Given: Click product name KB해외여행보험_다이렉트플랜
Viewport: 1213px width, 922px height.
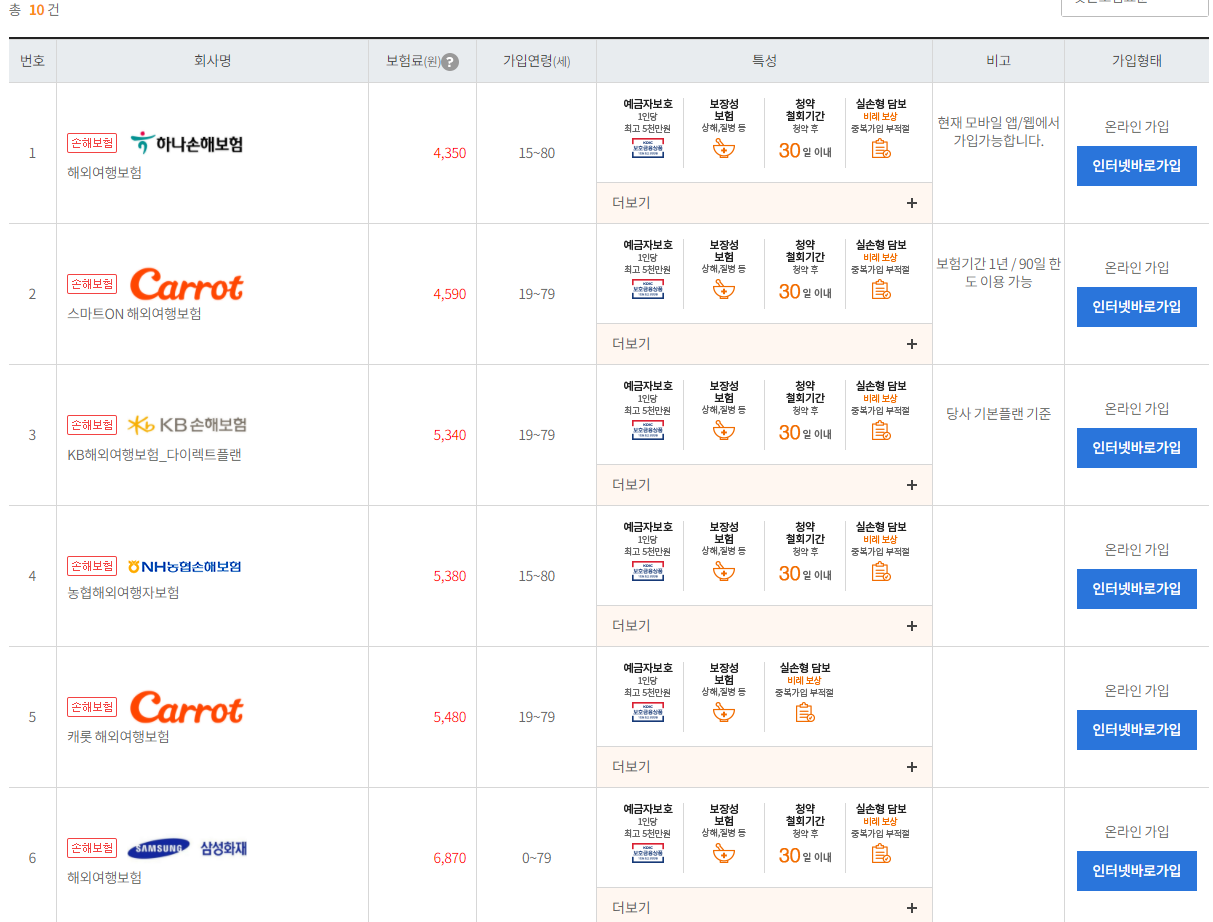Looking at the screenshot, I should coord(154,455).
